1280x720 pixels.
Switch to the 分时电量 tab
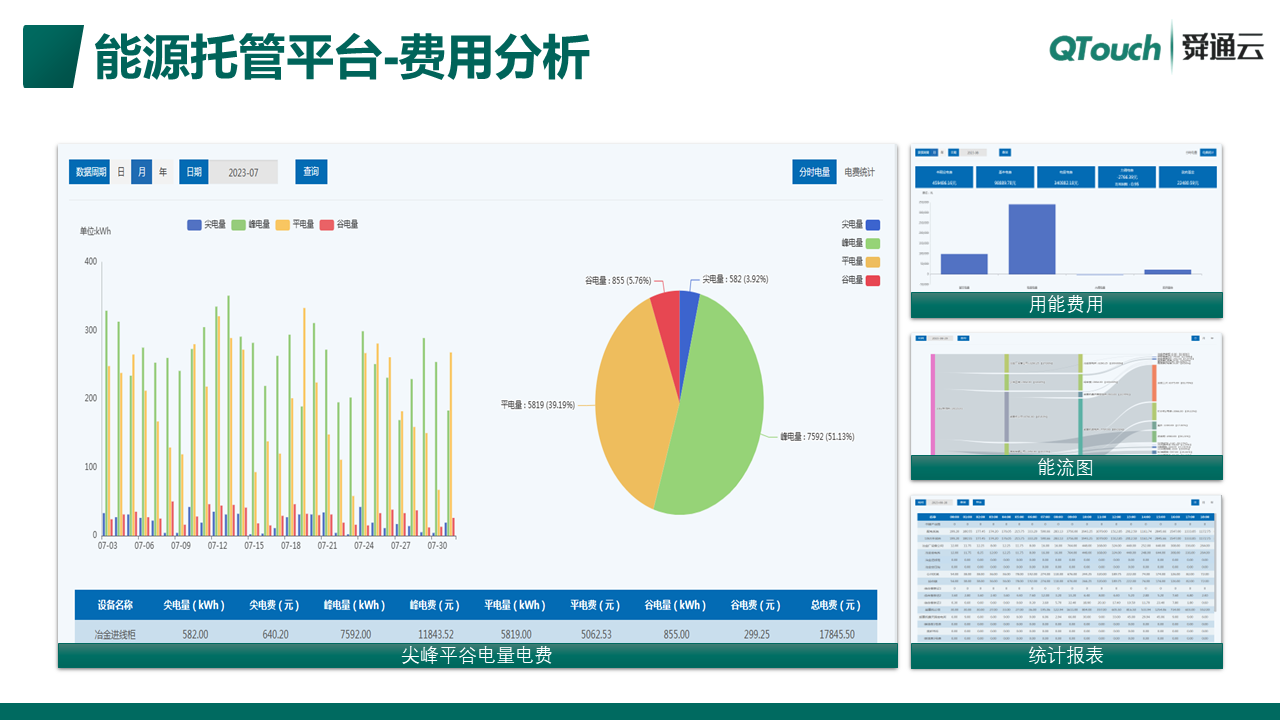coord(814,172)
